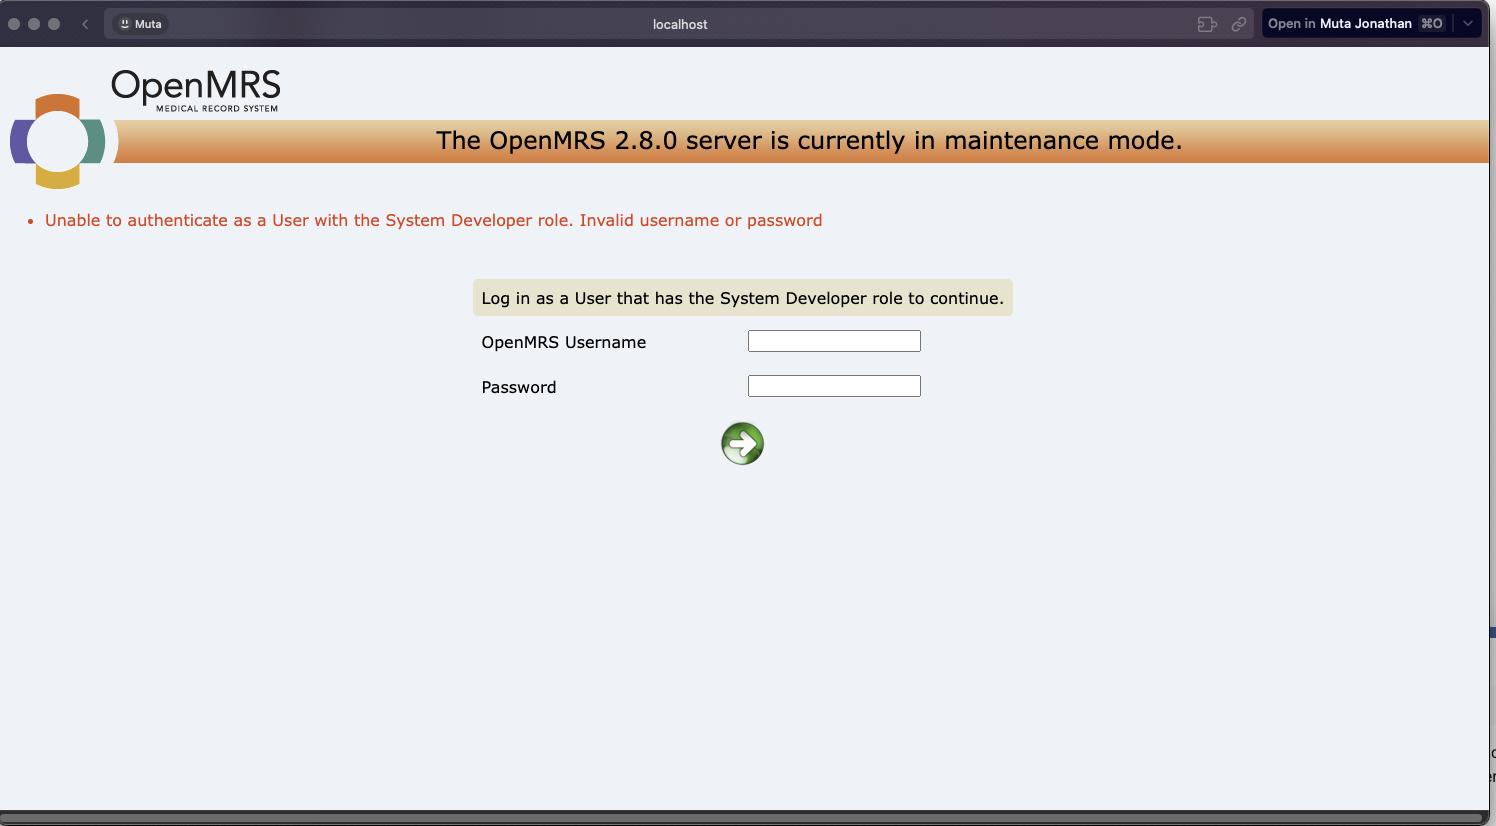This screenshot has height=826, width=1496.
Task: Click the 'Log in as a User' instruction text
Action: [742, 298]
